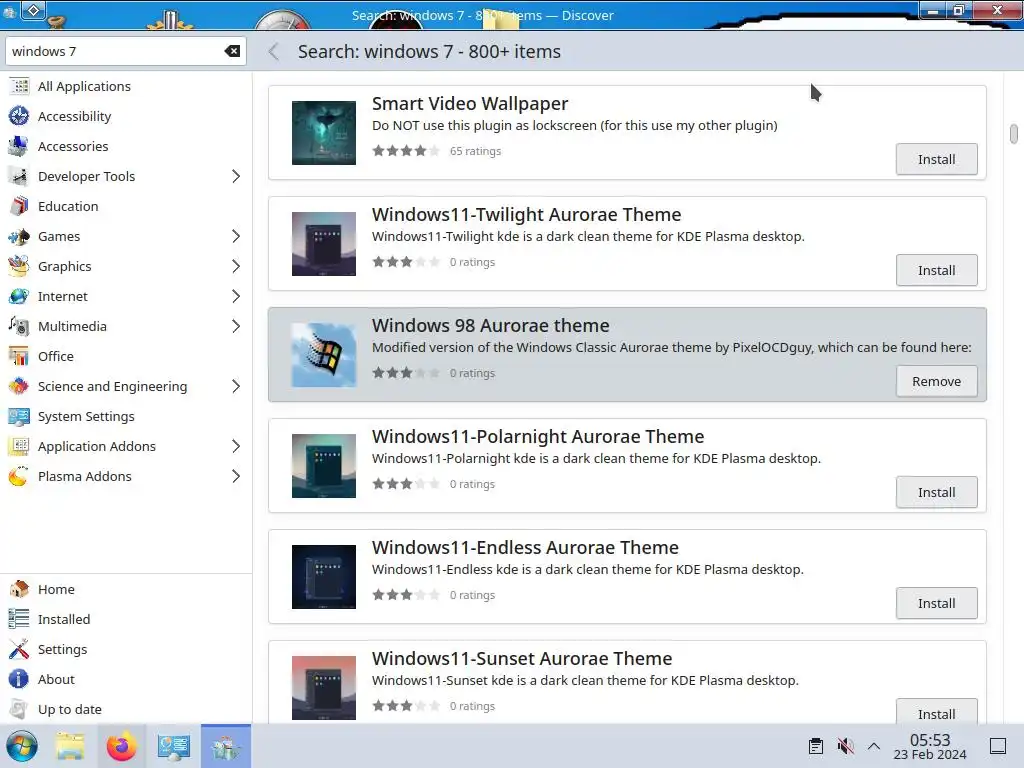Image resolution: width=1024 pixels, height=768 pixels.
Task: Click Smart Video Wallpaper star rating
Action: [406, 151]
